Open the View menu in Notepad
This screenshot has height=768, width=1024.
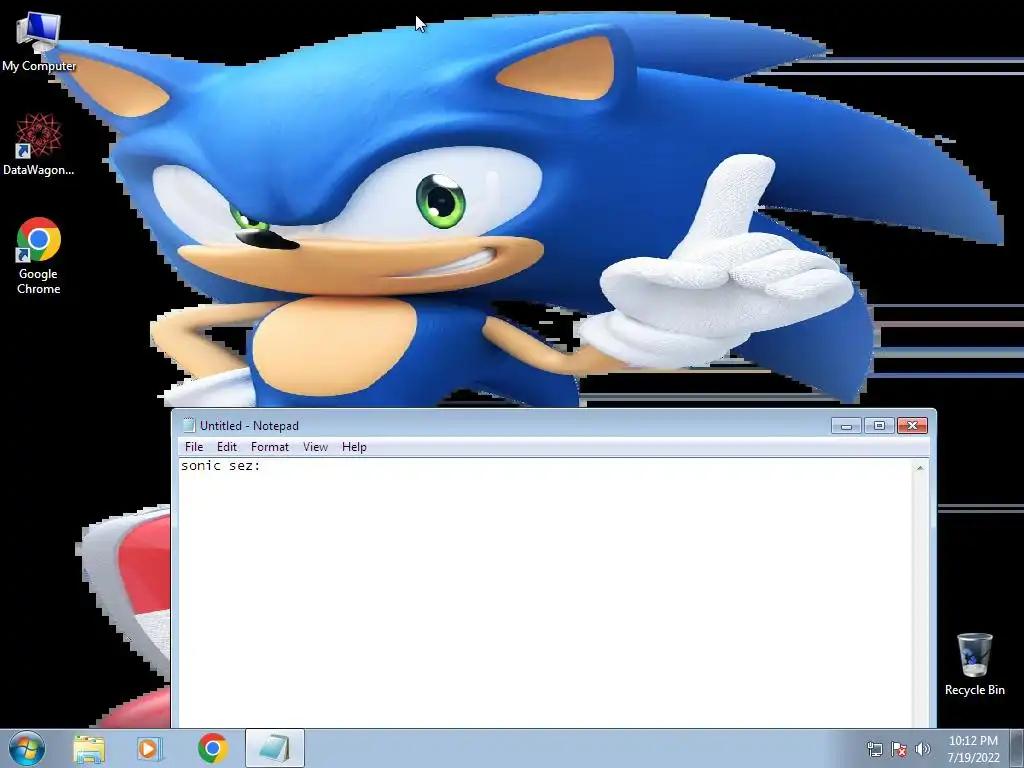click(315, 447)
